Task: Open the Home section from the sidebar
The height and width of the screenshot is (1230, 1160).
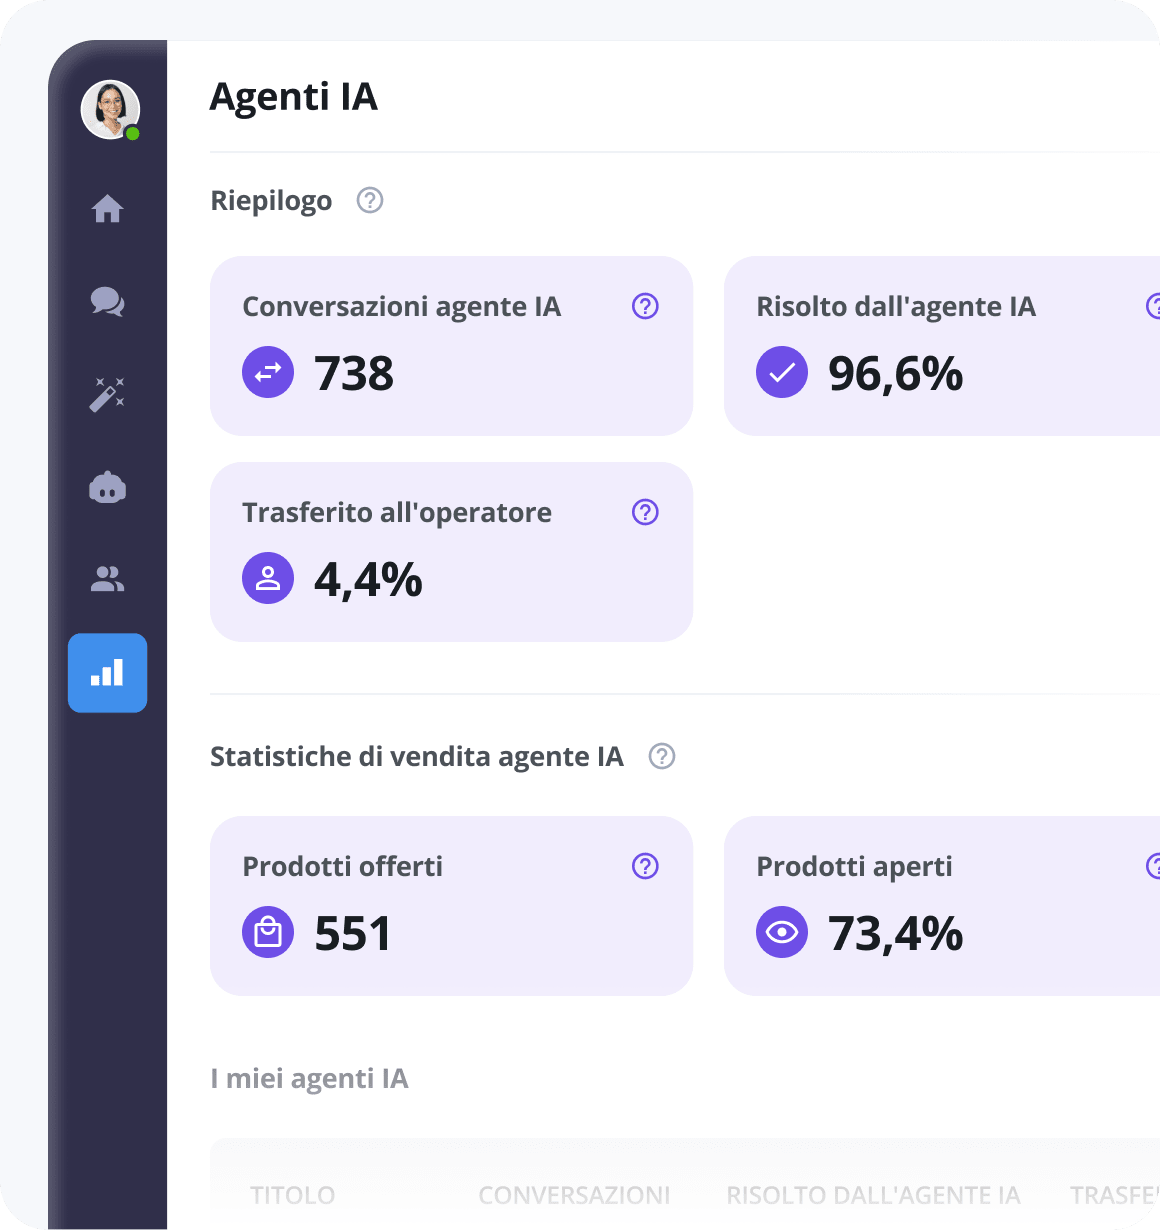Action: pos(107,209)
